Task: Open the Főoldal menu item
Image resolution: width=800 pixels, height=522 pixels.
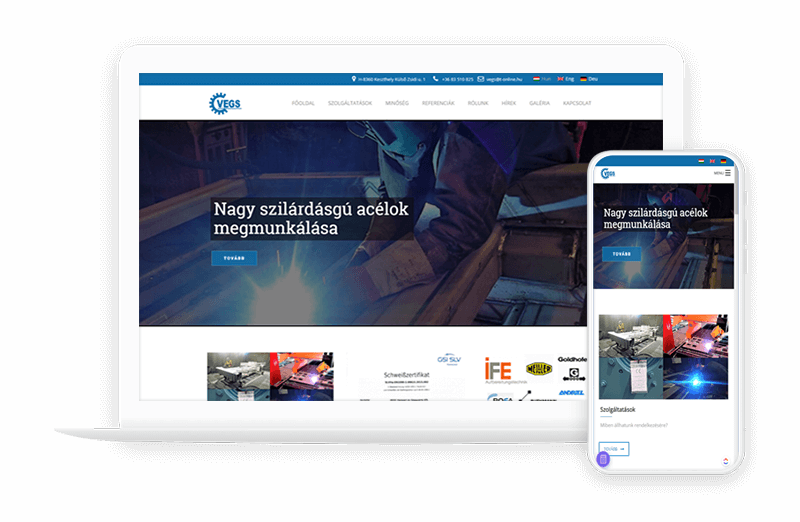Action: click(x=303, y=103)
